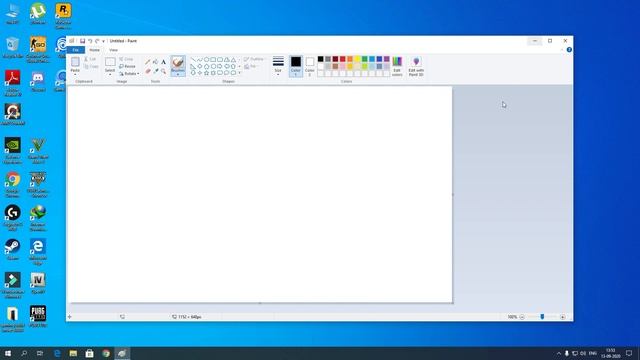Open Steam desktop shortcut
Screen dimensions: 640x360
[13, 249]
